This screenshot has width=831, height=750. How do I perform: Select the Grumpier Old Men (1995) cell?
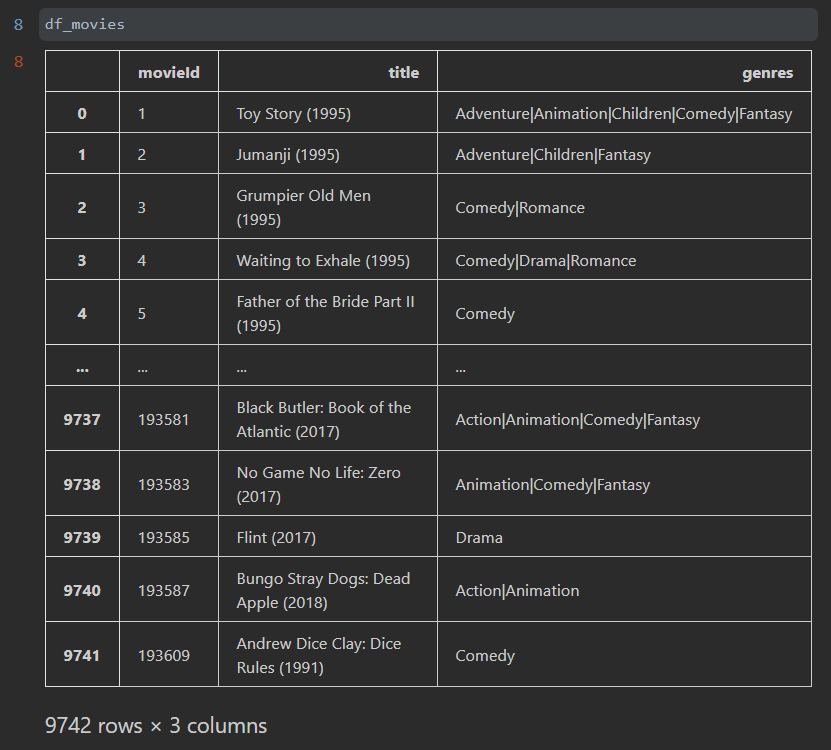(x=328, y=207)
